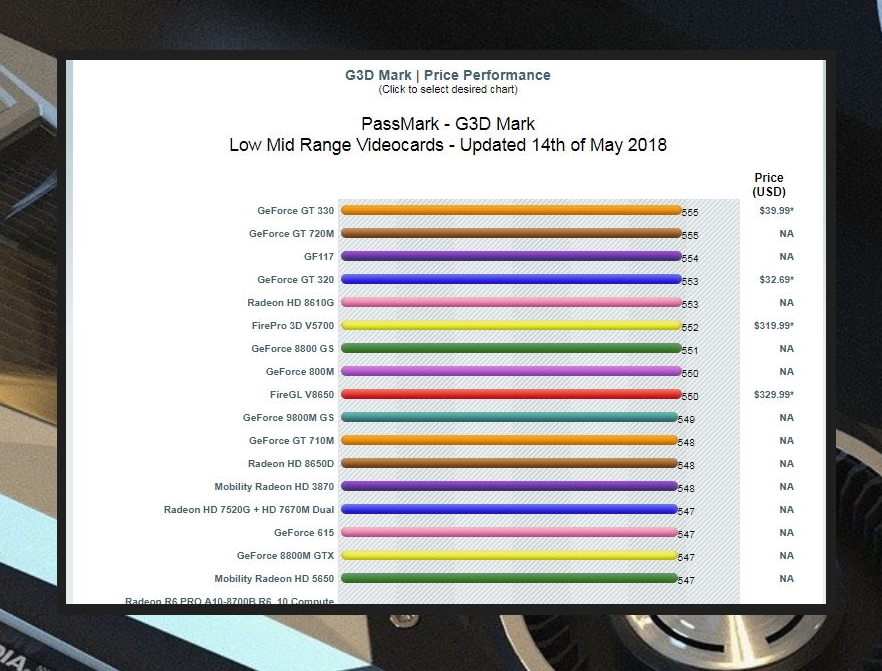Open the GeForce GT 320 link

[295, 280]
